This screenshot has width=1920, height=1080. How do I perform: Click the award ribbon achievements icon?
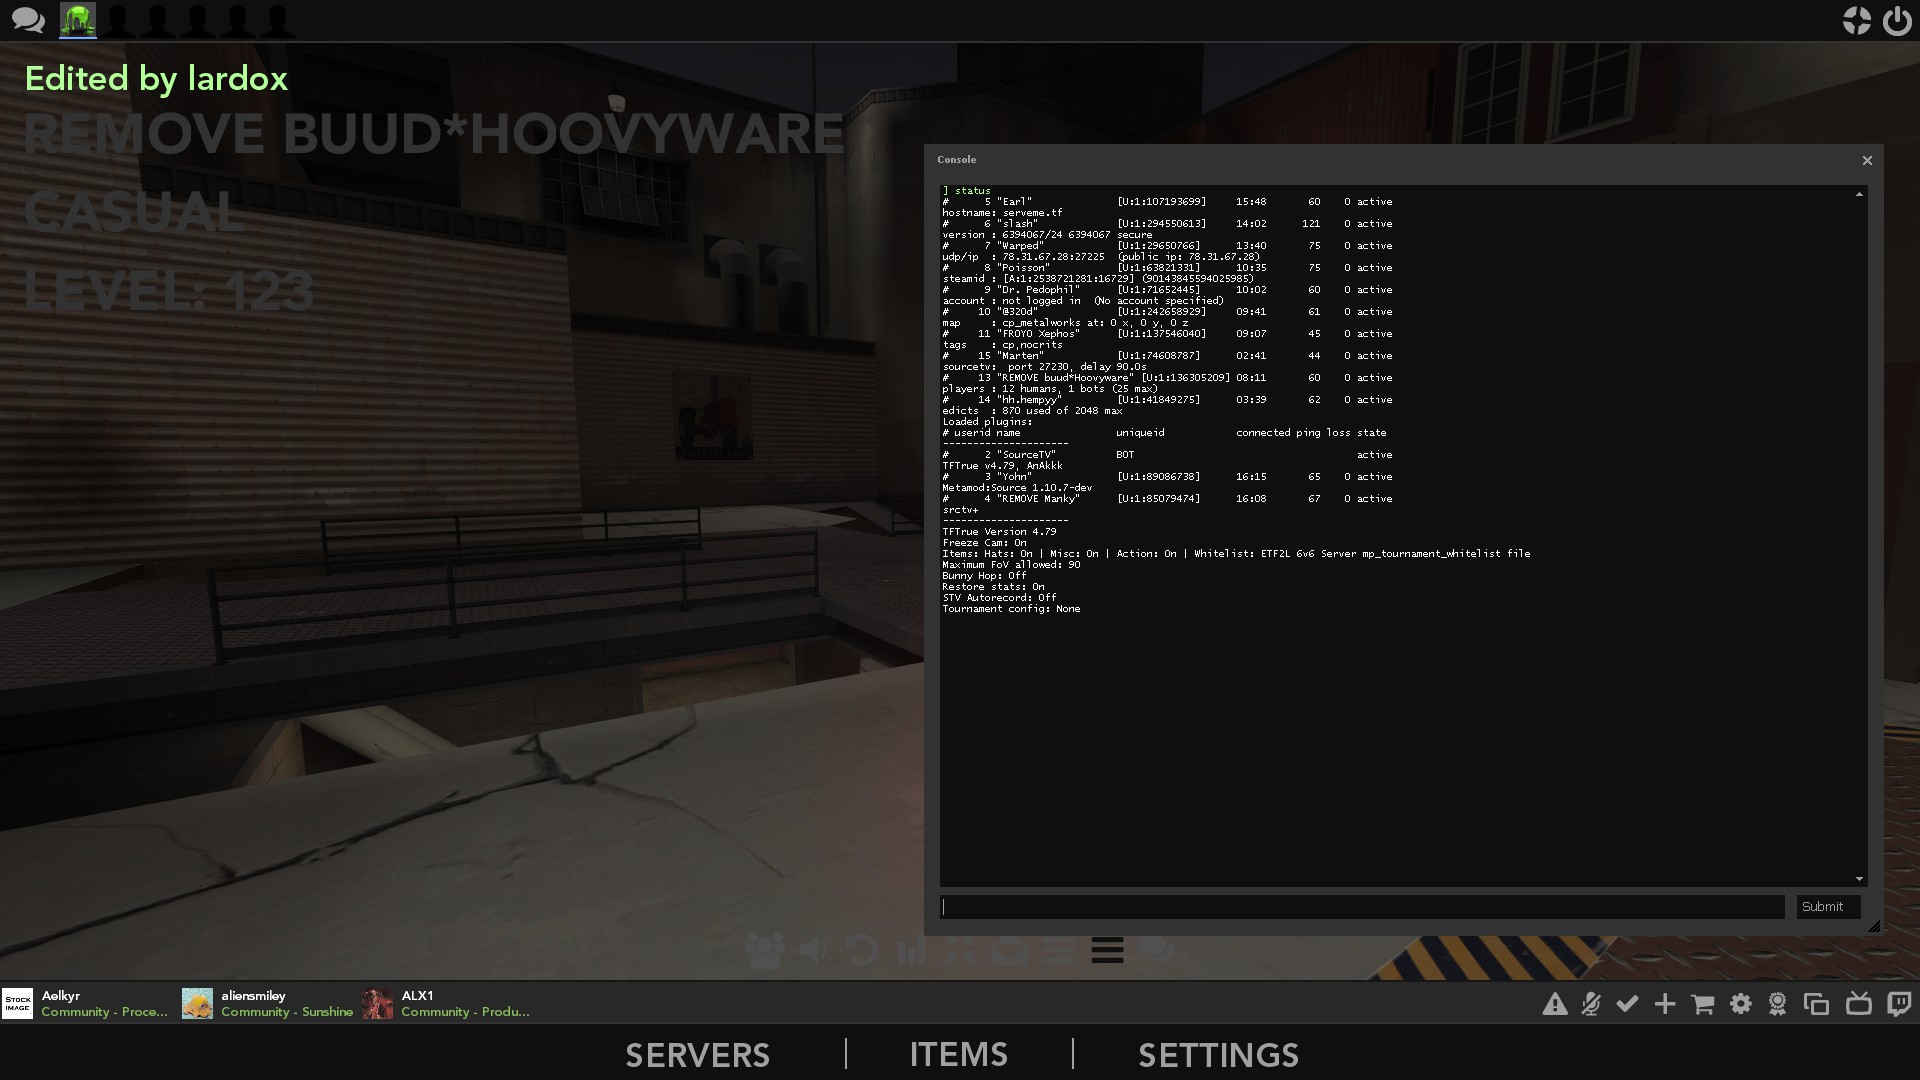pos(1777,1004)
